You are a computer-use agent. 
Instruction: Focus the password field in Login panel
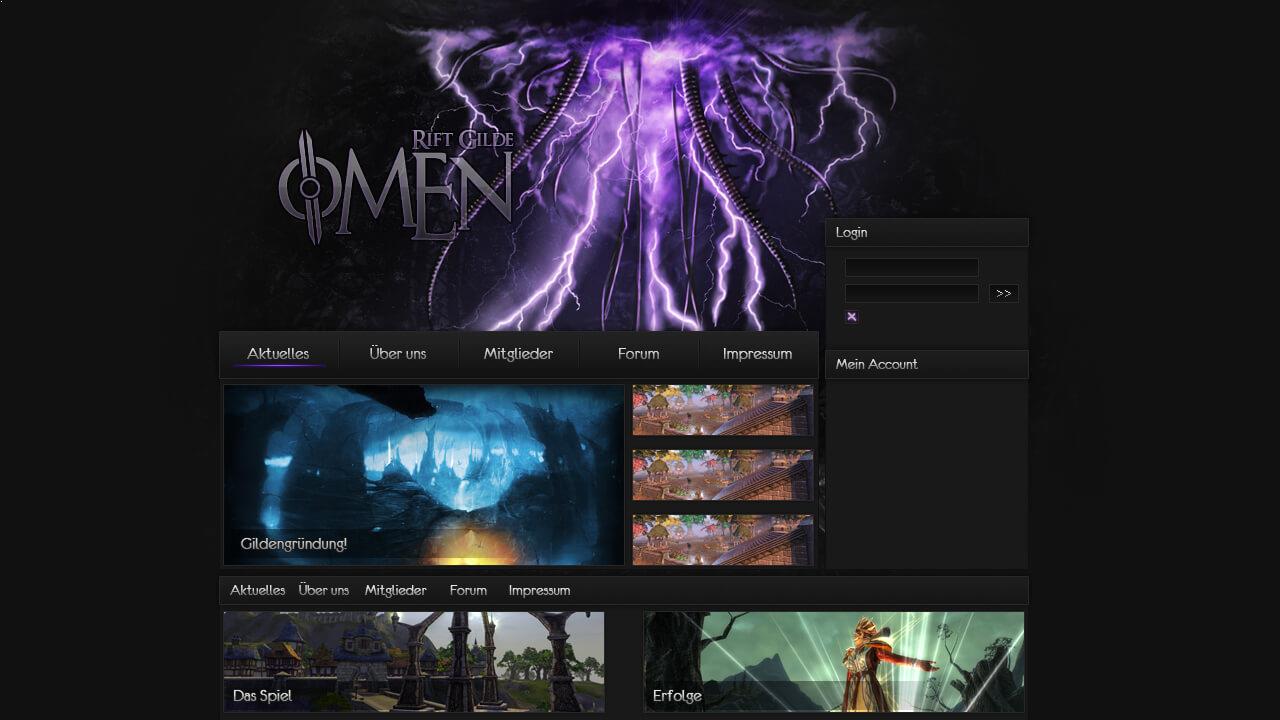[x=911, y=293]
